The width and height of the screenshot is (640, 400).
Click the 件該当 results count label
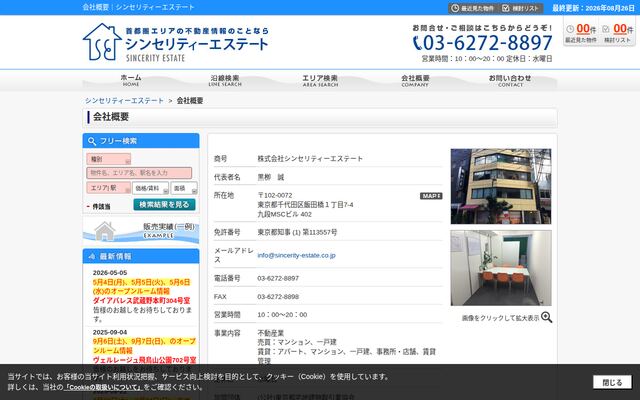pyautogui.click(x=101, y=207)
